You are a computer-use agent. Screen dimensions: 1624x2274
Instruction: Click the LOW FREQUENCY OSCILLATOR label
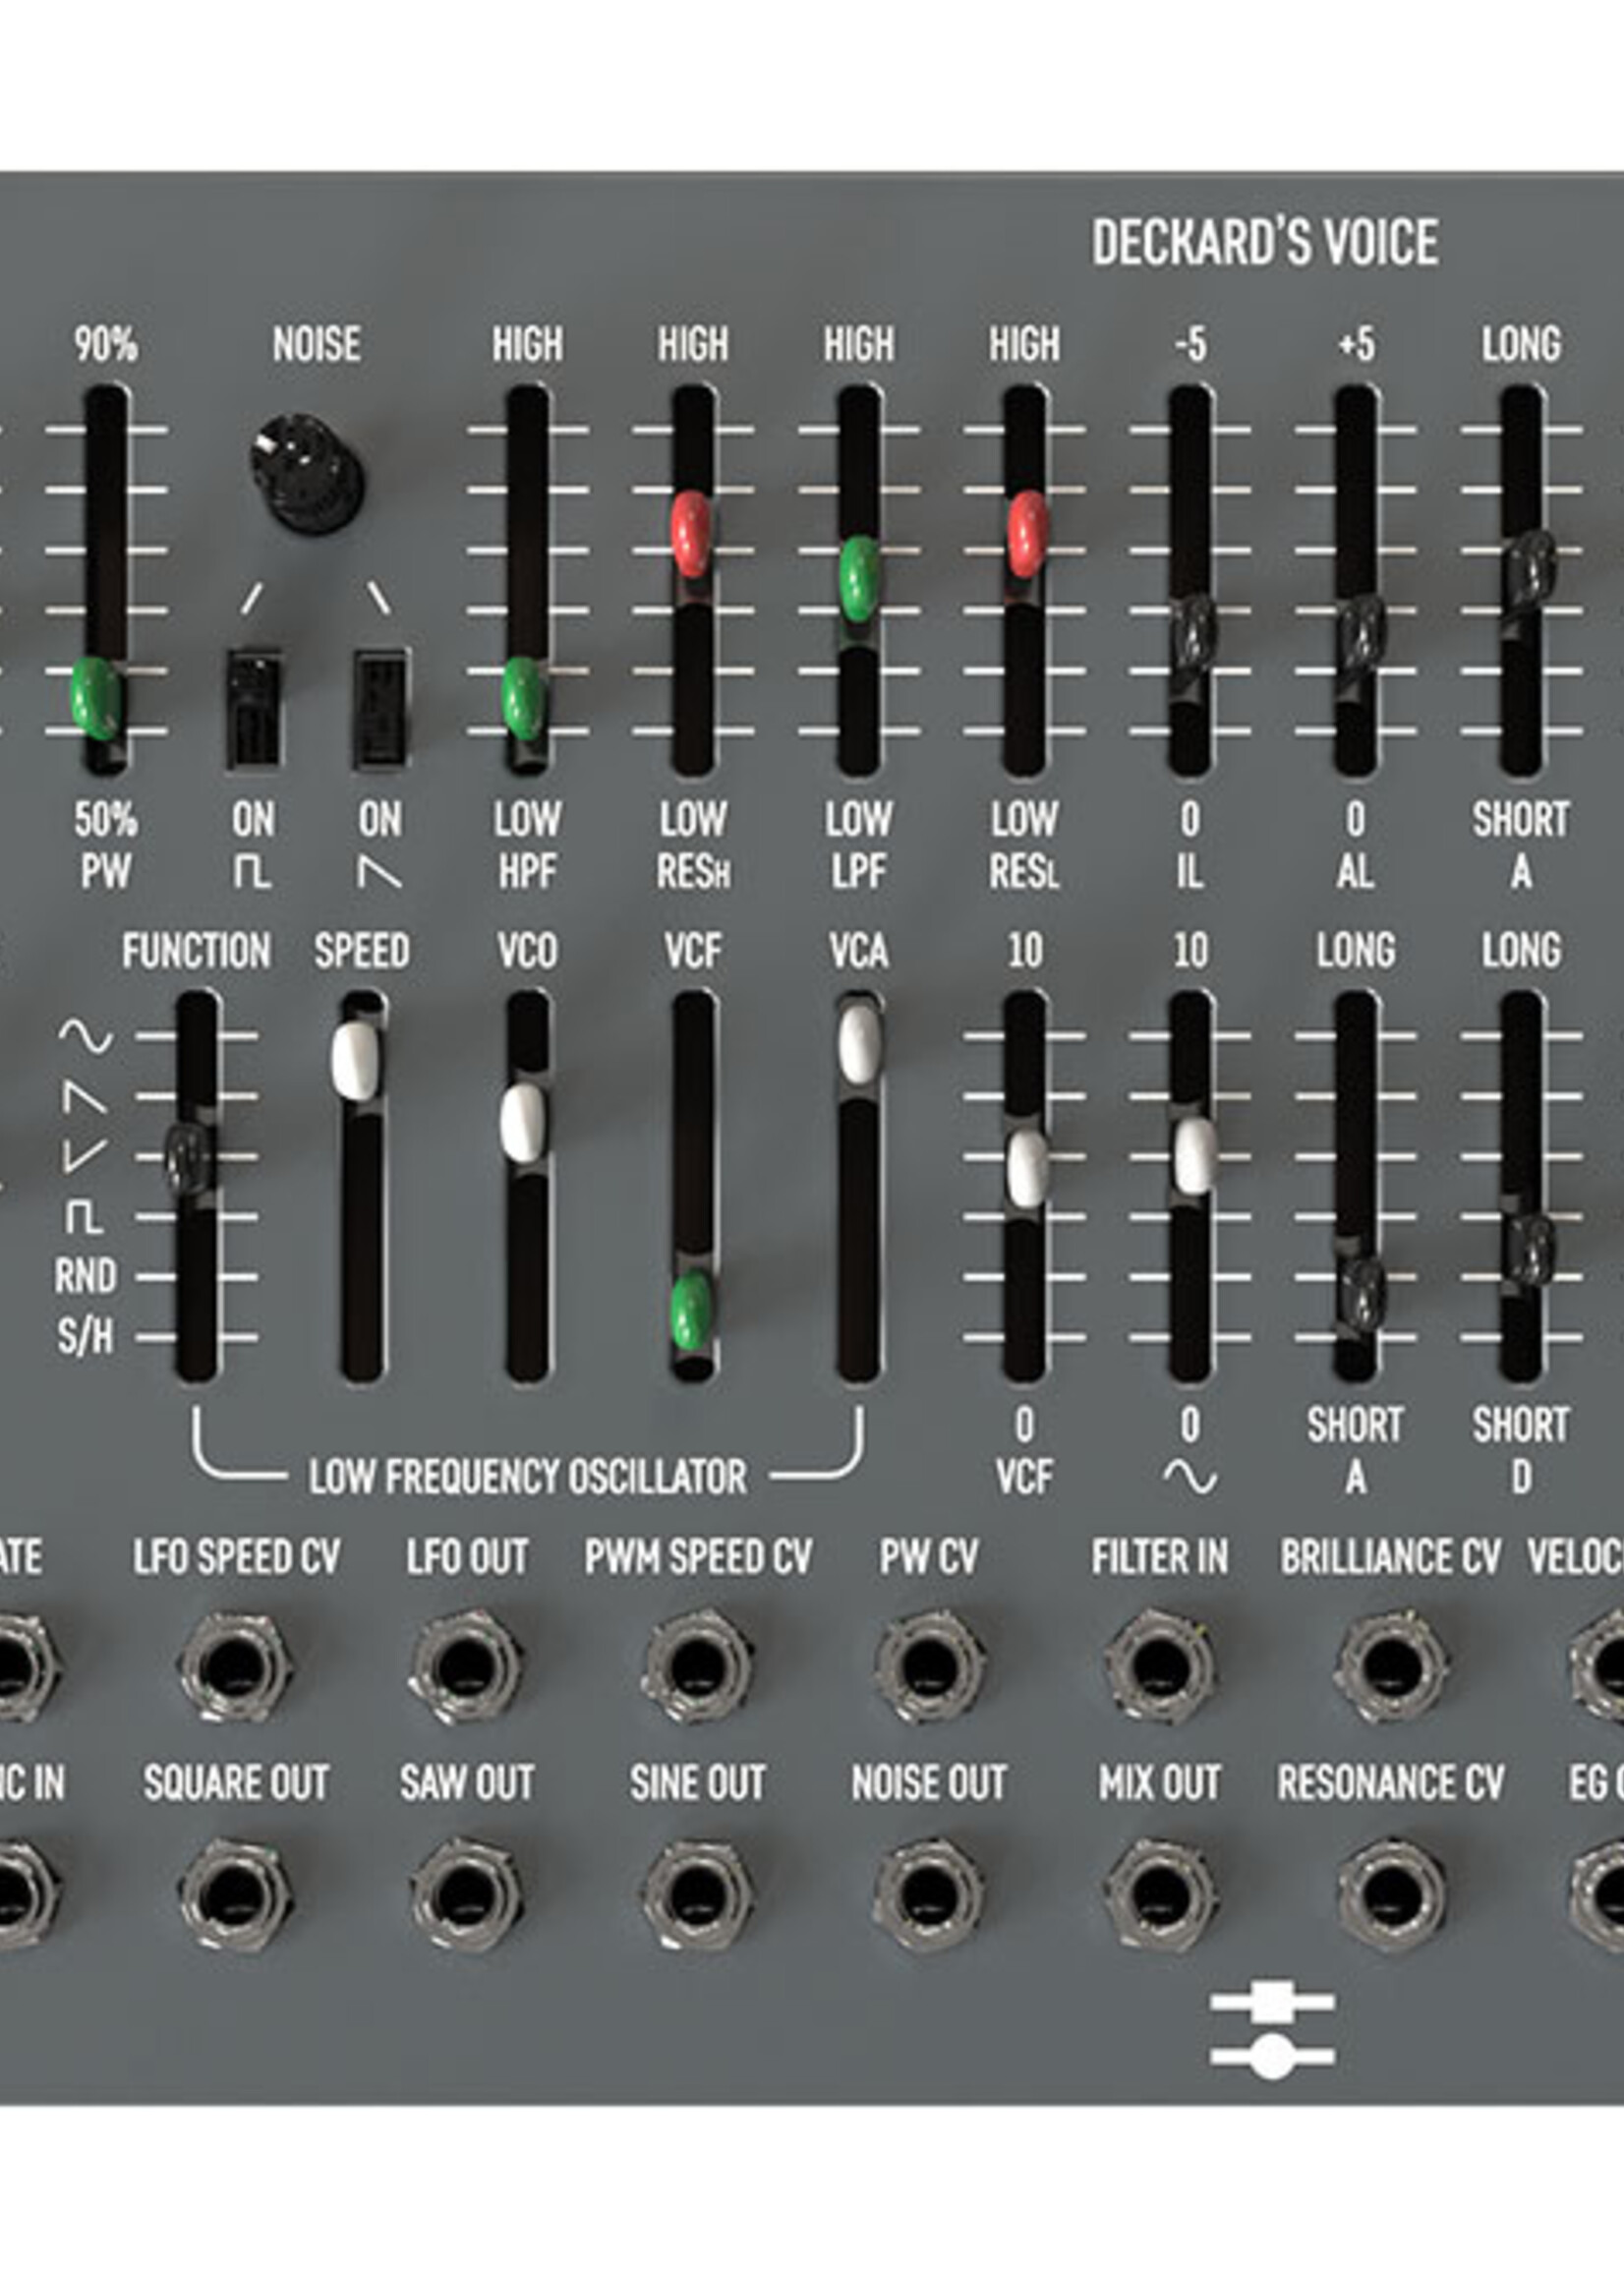[527, 1476]
